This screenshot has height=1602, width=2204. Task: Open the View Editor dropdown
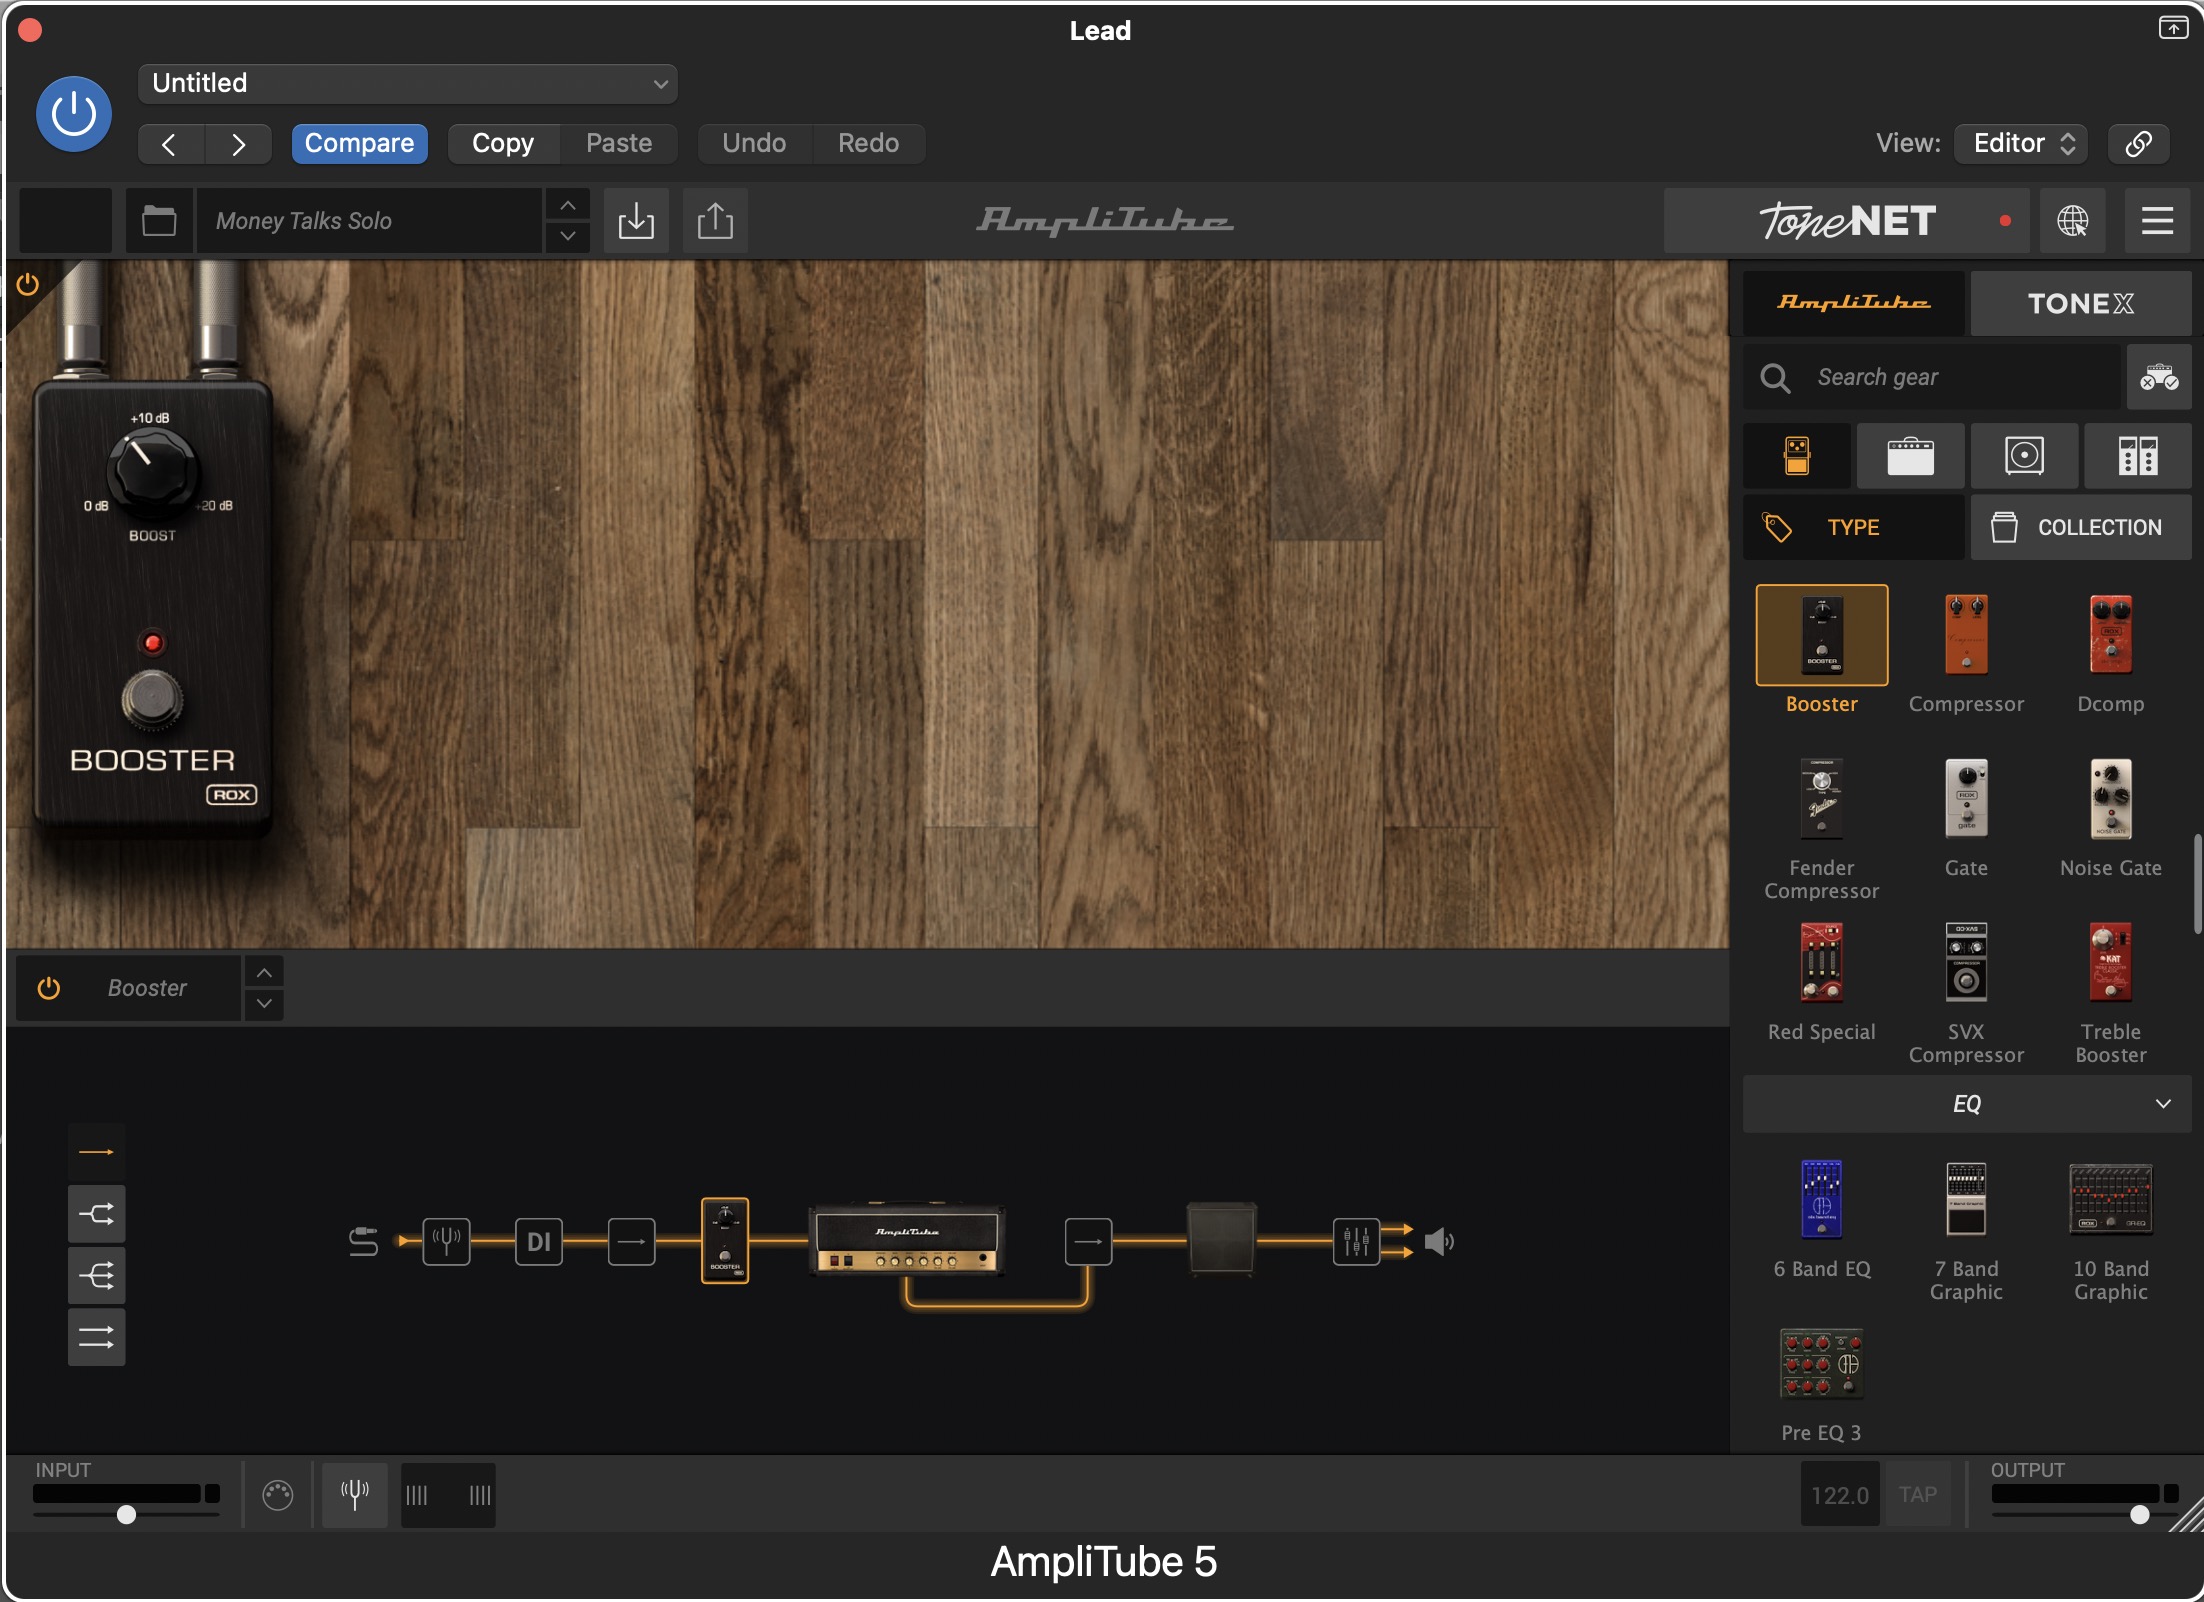point(2022,143)
